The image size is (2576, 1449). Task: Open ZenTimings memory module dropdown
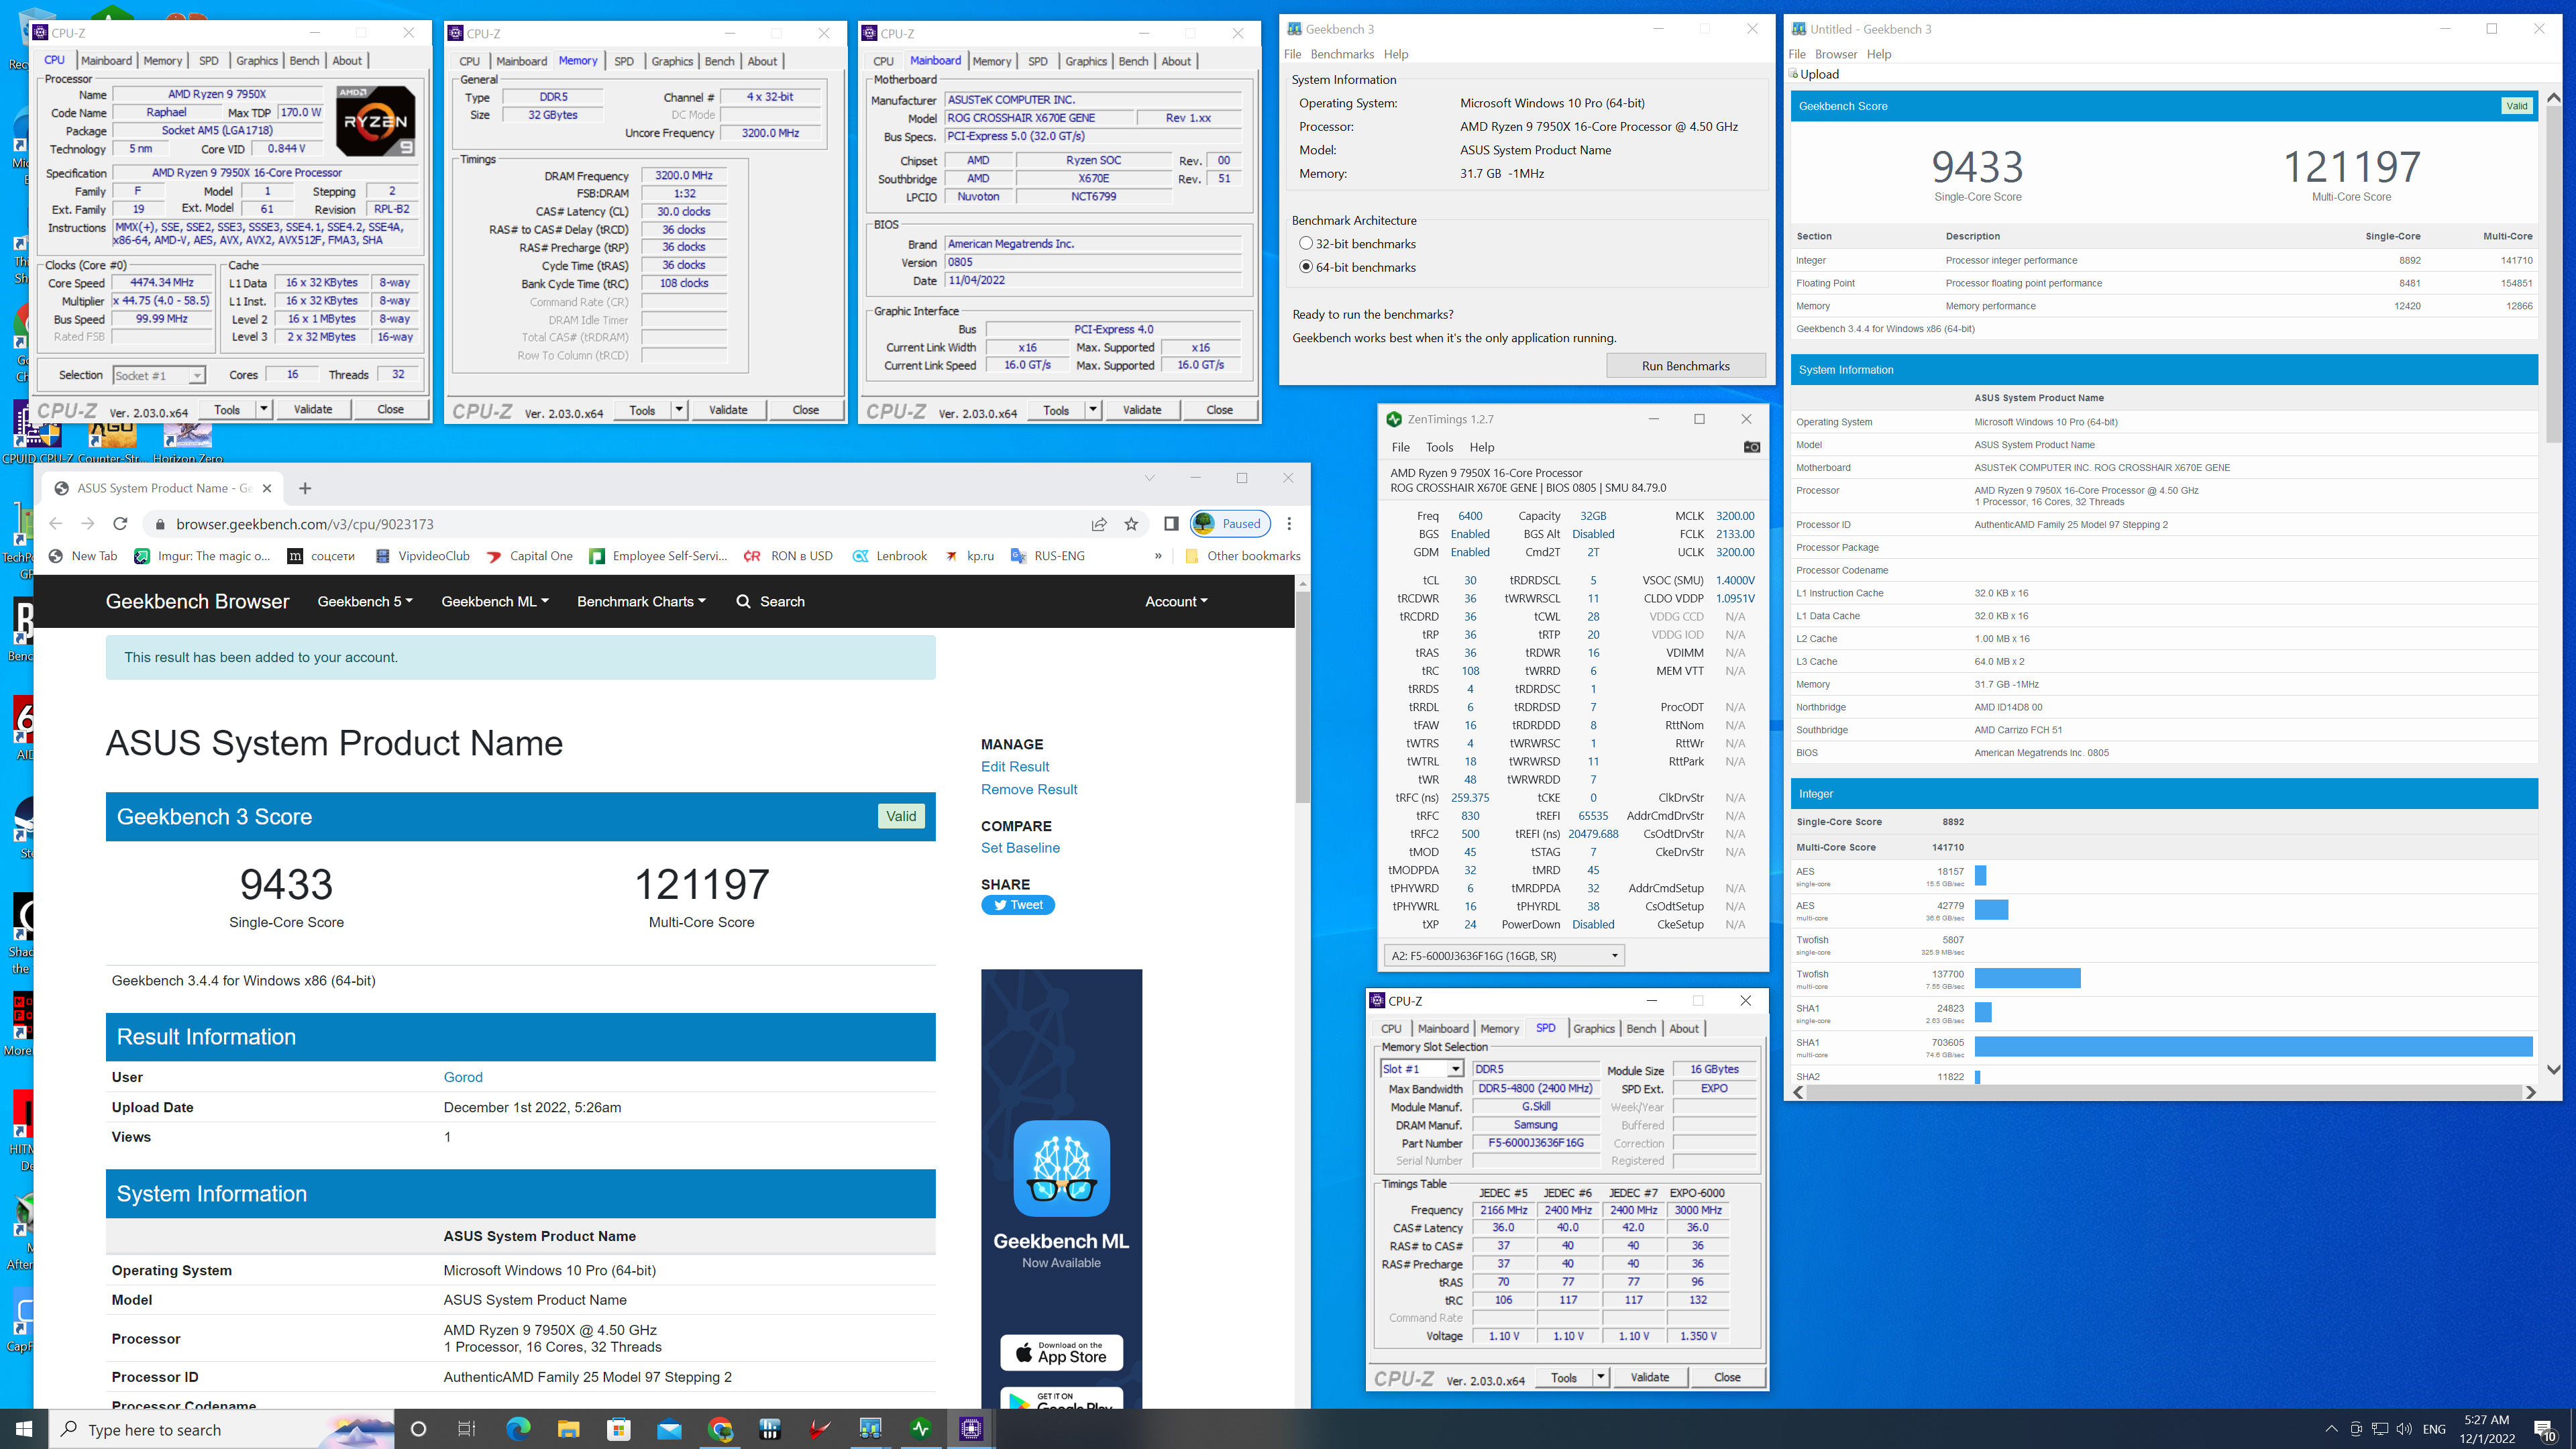pyautogui.click(x=1503, y=956)
